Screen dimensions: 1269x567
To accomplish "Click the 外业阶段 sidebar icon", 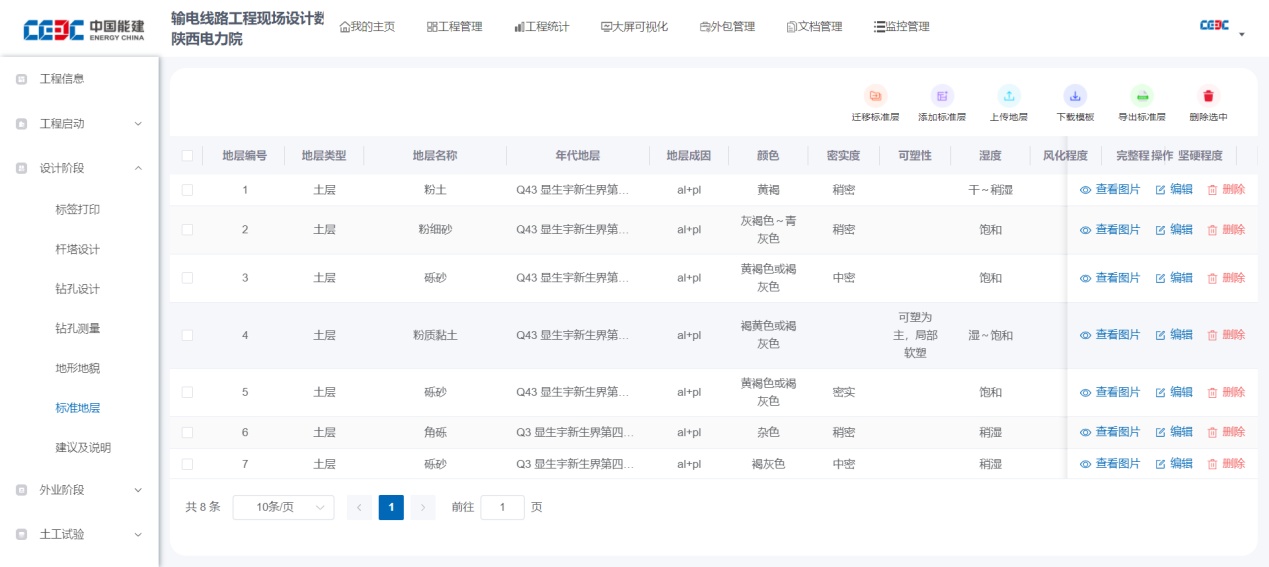I will pyautogui.click(x=21, y=490).
